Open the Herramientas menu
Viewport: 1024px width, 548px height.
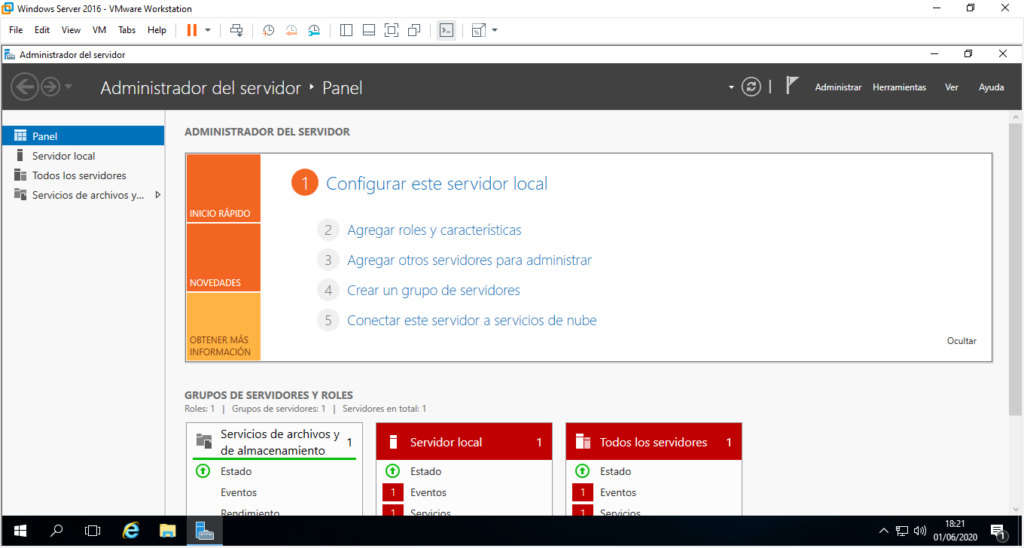pos(899,87)
